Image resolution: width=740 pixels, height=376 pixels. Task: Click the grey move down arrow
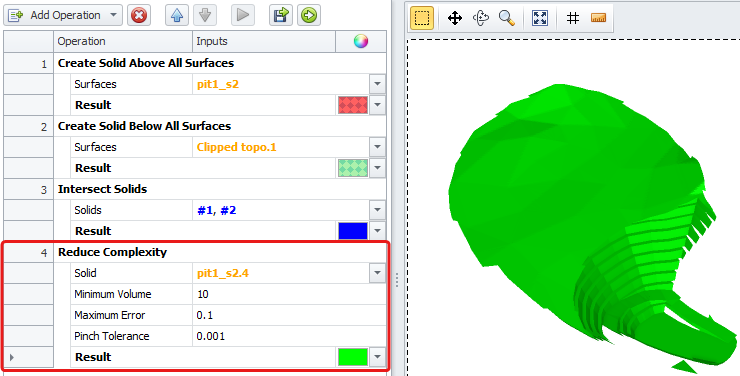coord(205,16)
